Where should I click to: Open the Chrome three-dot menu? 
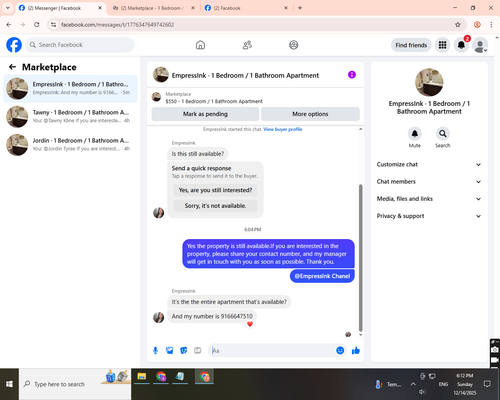click(x=491, y=25)
